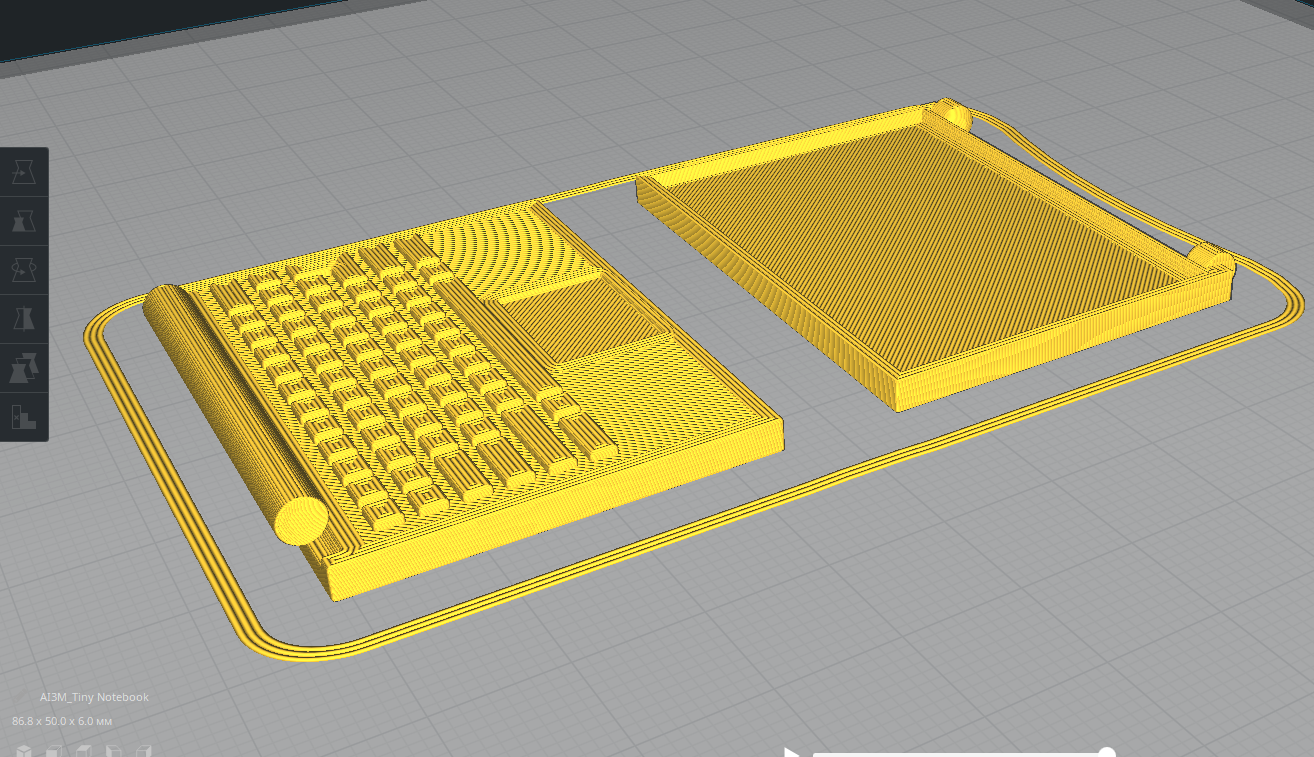
Task: Select the screen lid half of the model
Action: 937,257
